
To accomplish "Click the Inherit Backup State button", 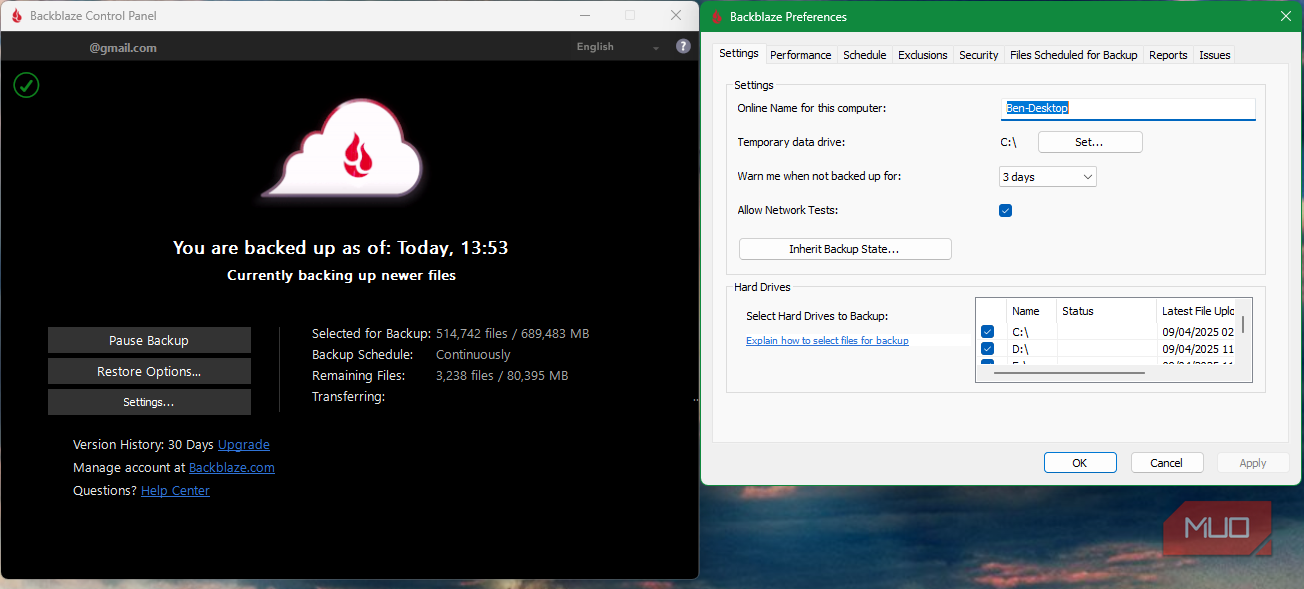I will (845, 249).
